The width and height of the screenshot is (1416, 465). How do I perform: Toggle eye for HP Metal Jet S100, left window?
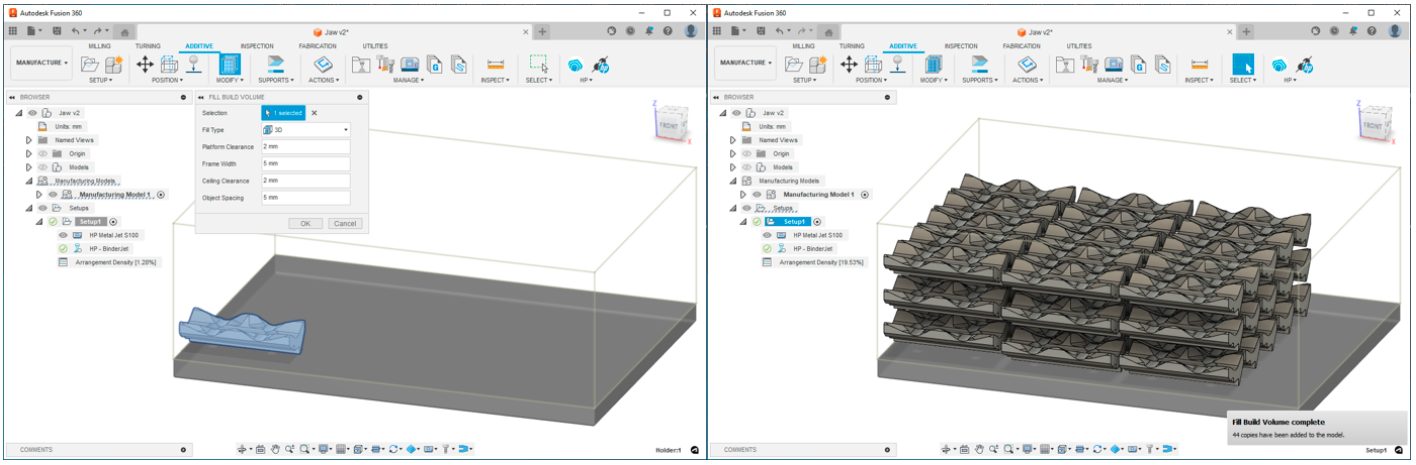pyautogui.click(x=64, y=235)
